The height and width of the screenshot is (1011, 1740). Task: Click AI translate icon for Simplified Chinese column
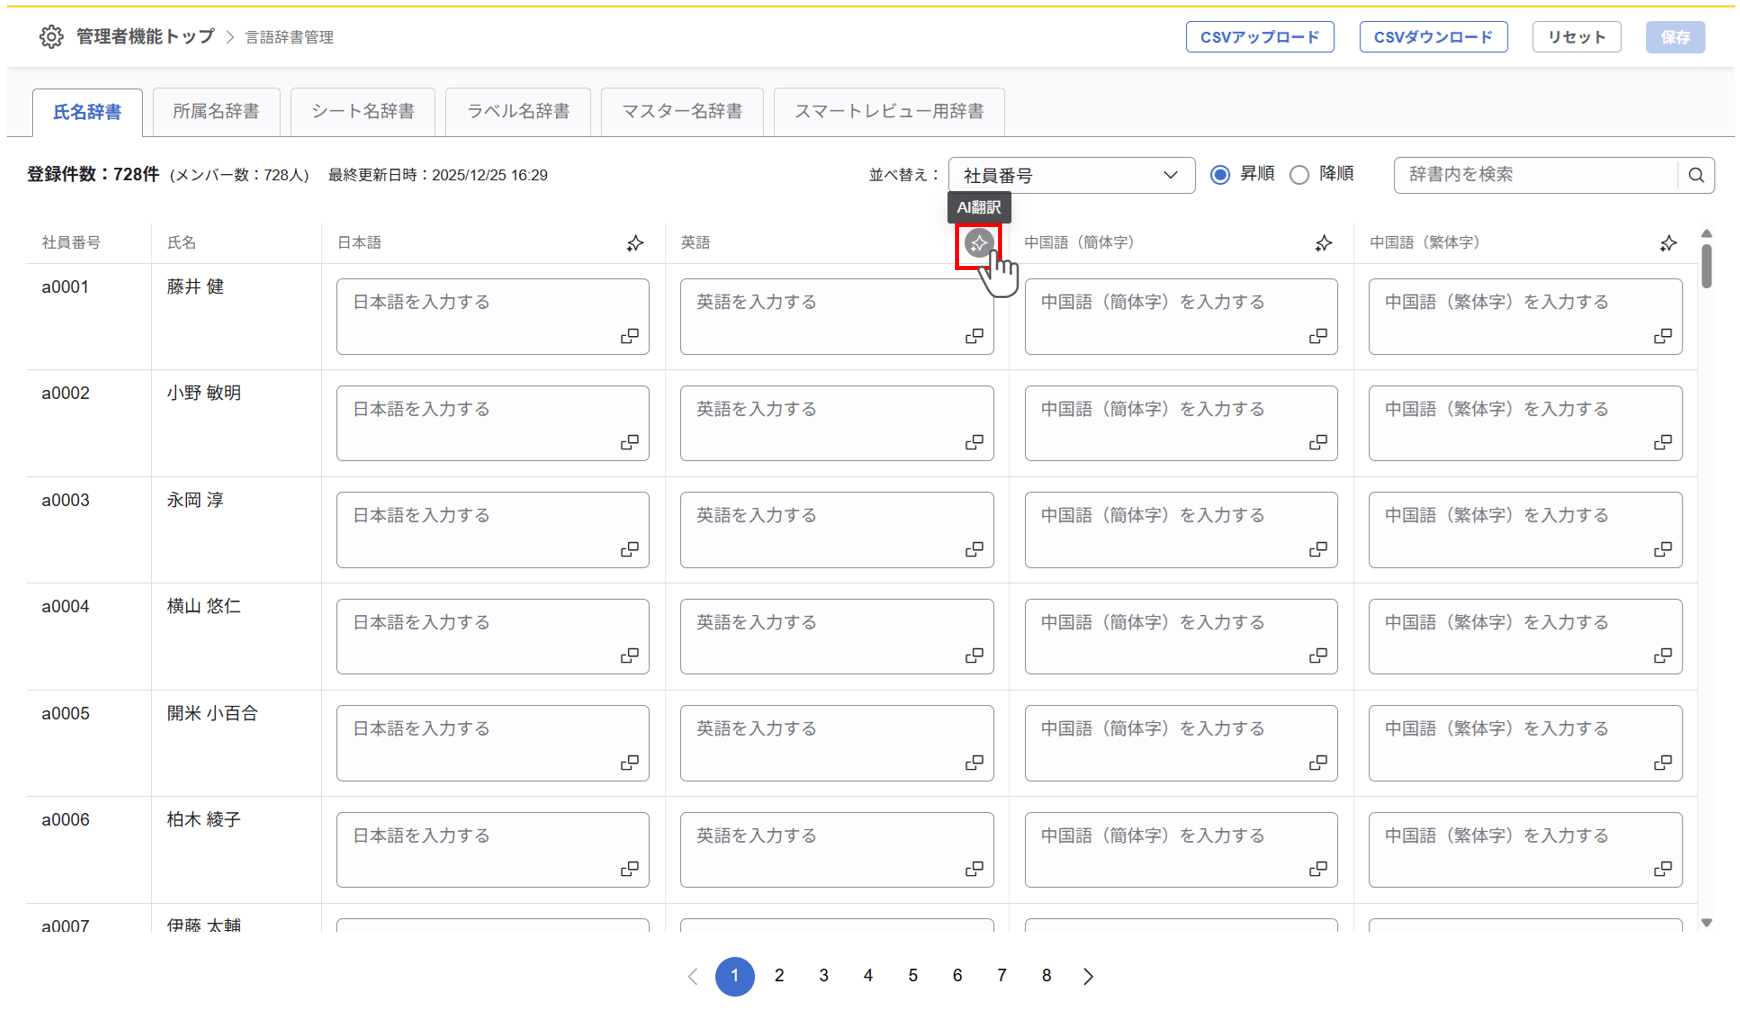[1323, 243]
